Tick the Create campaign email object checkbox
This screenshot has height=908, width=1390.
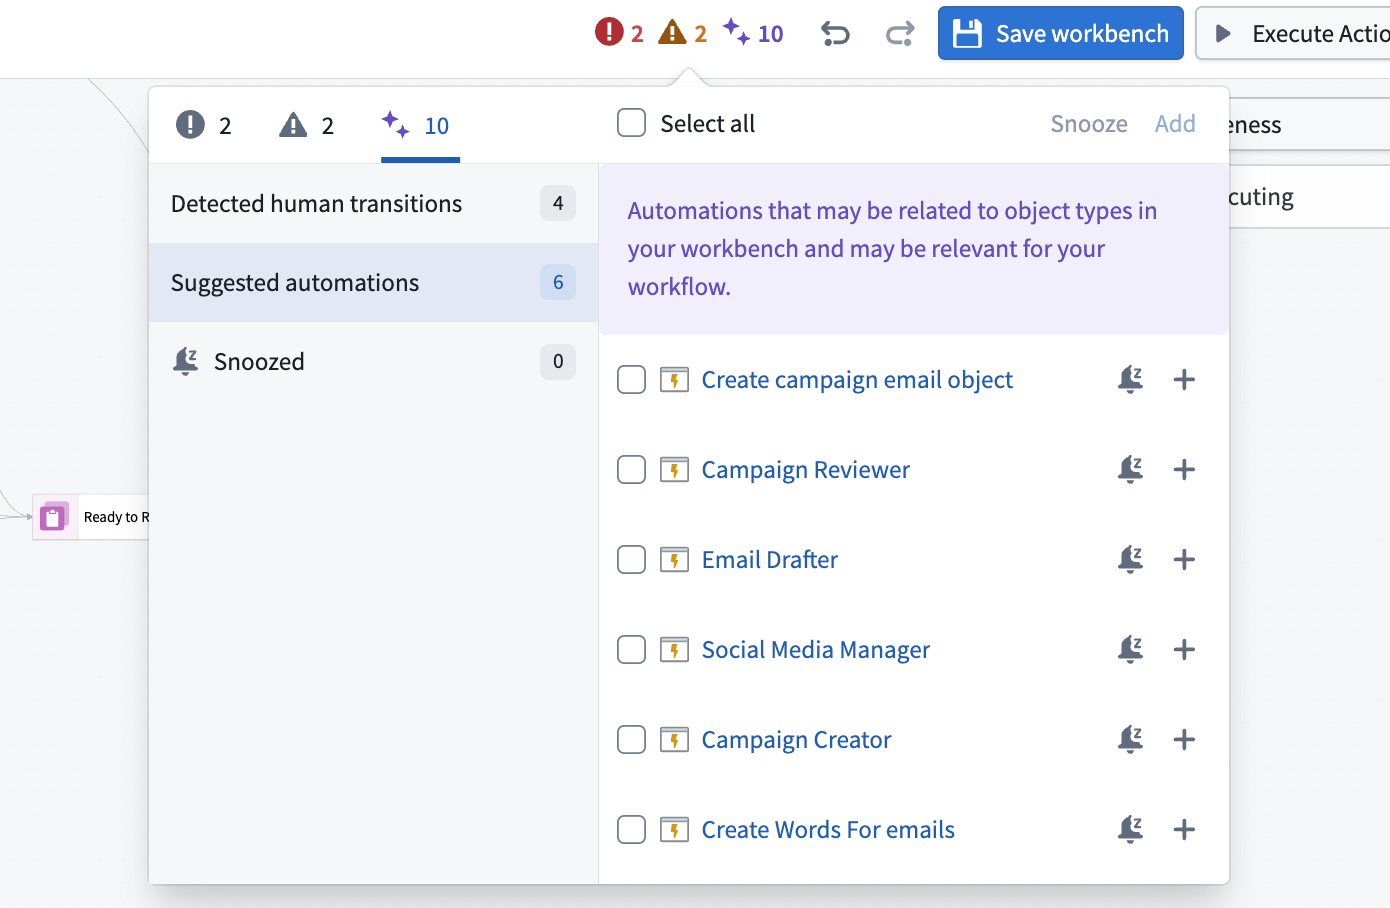[x=631, y=380]
